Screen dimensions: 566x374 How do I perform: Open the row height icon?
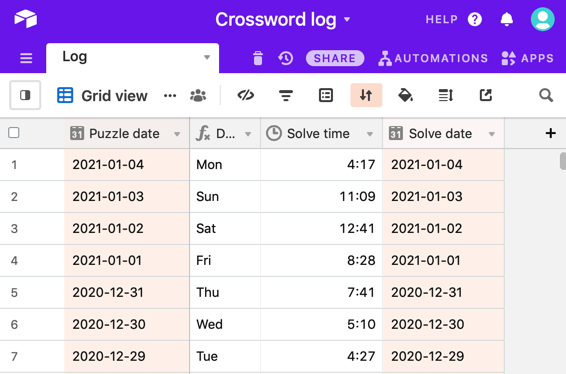coord(445,95)
